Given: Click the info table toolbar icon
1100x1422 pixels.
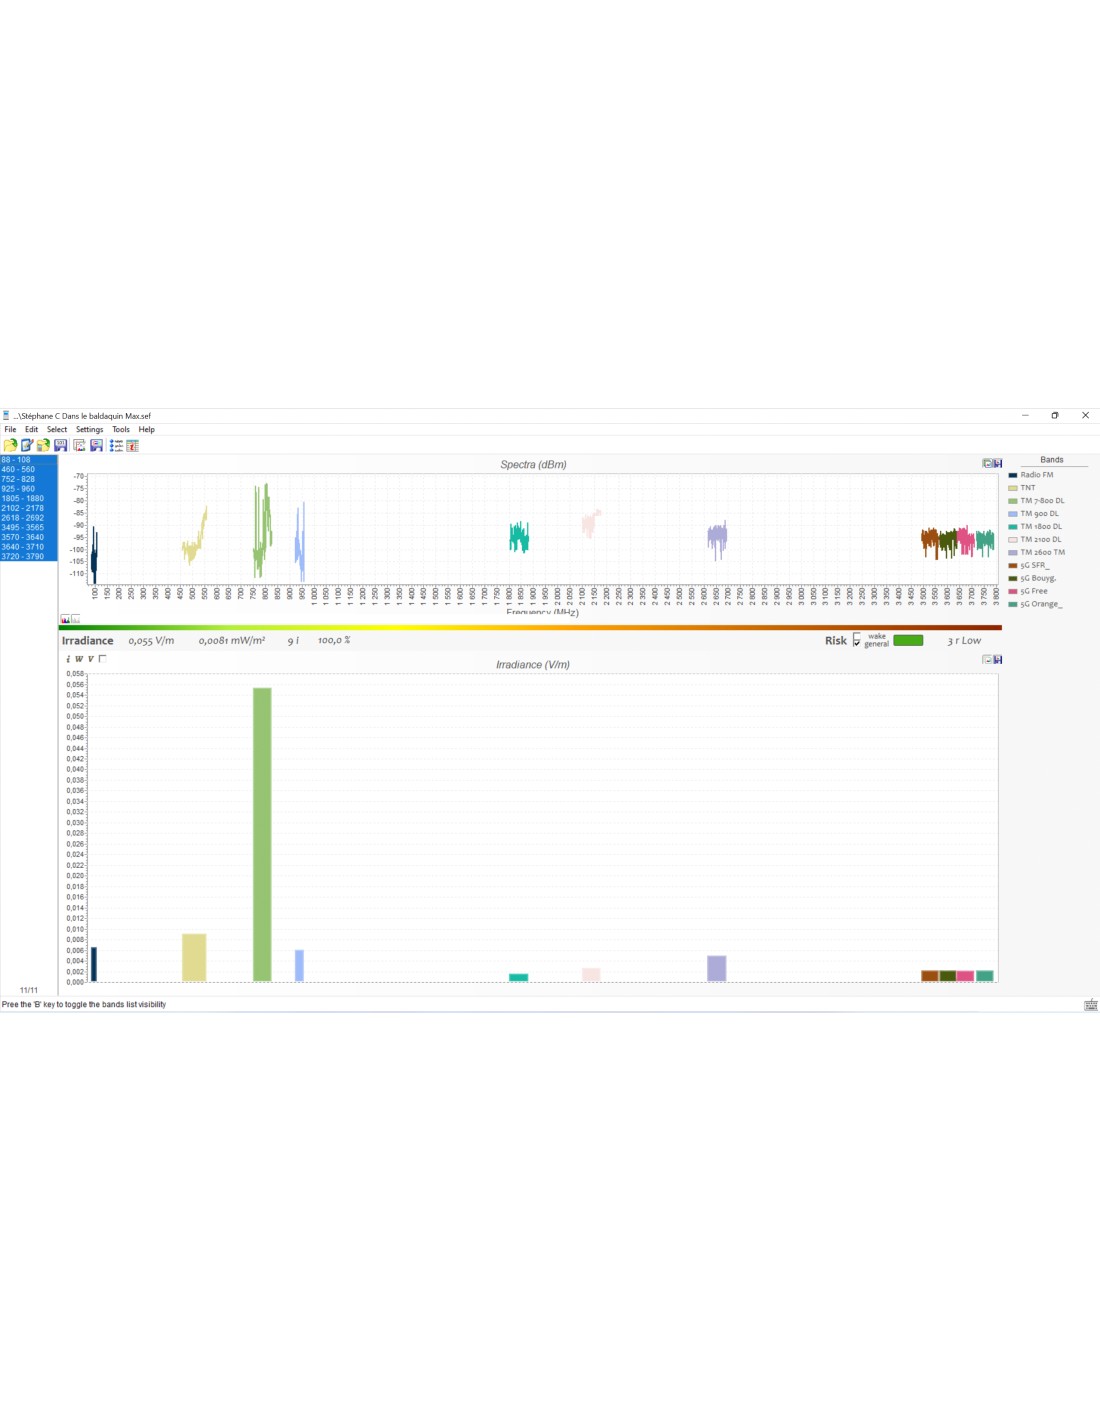Looking at the screenshot, I should [132, 445].
